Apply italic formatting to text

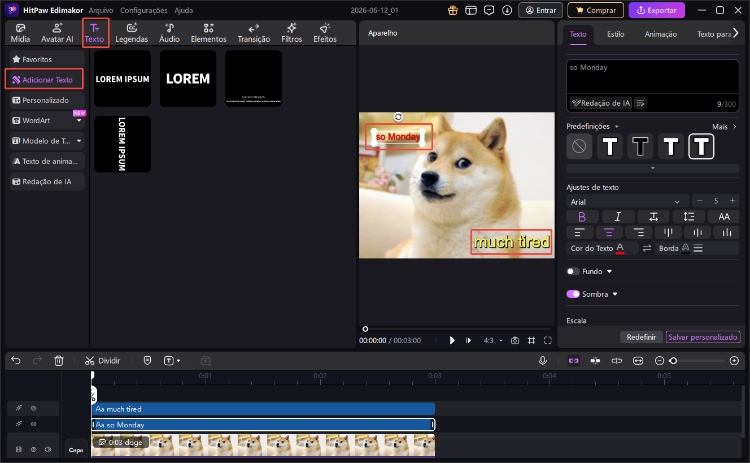pos(618,217)
